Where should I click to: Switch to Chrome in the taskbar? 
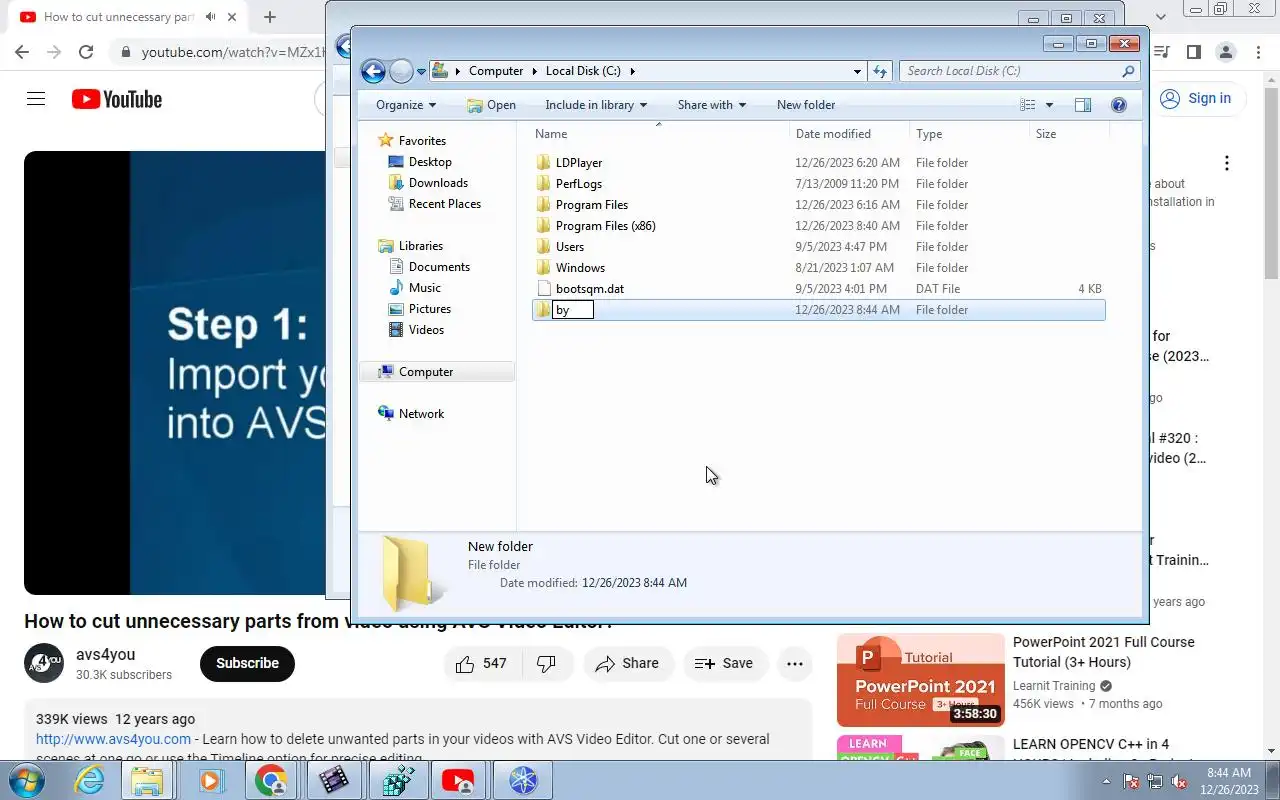(271, 780)
